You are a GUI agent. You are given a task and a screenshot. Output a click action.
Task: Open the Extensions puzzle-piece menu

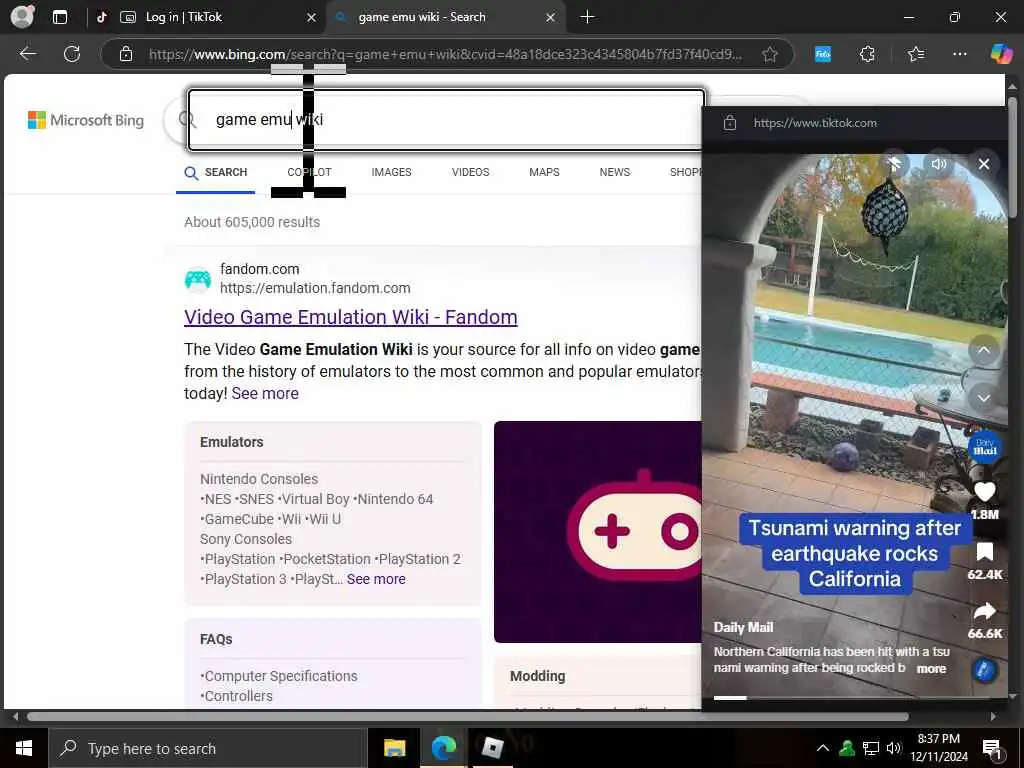867,54
